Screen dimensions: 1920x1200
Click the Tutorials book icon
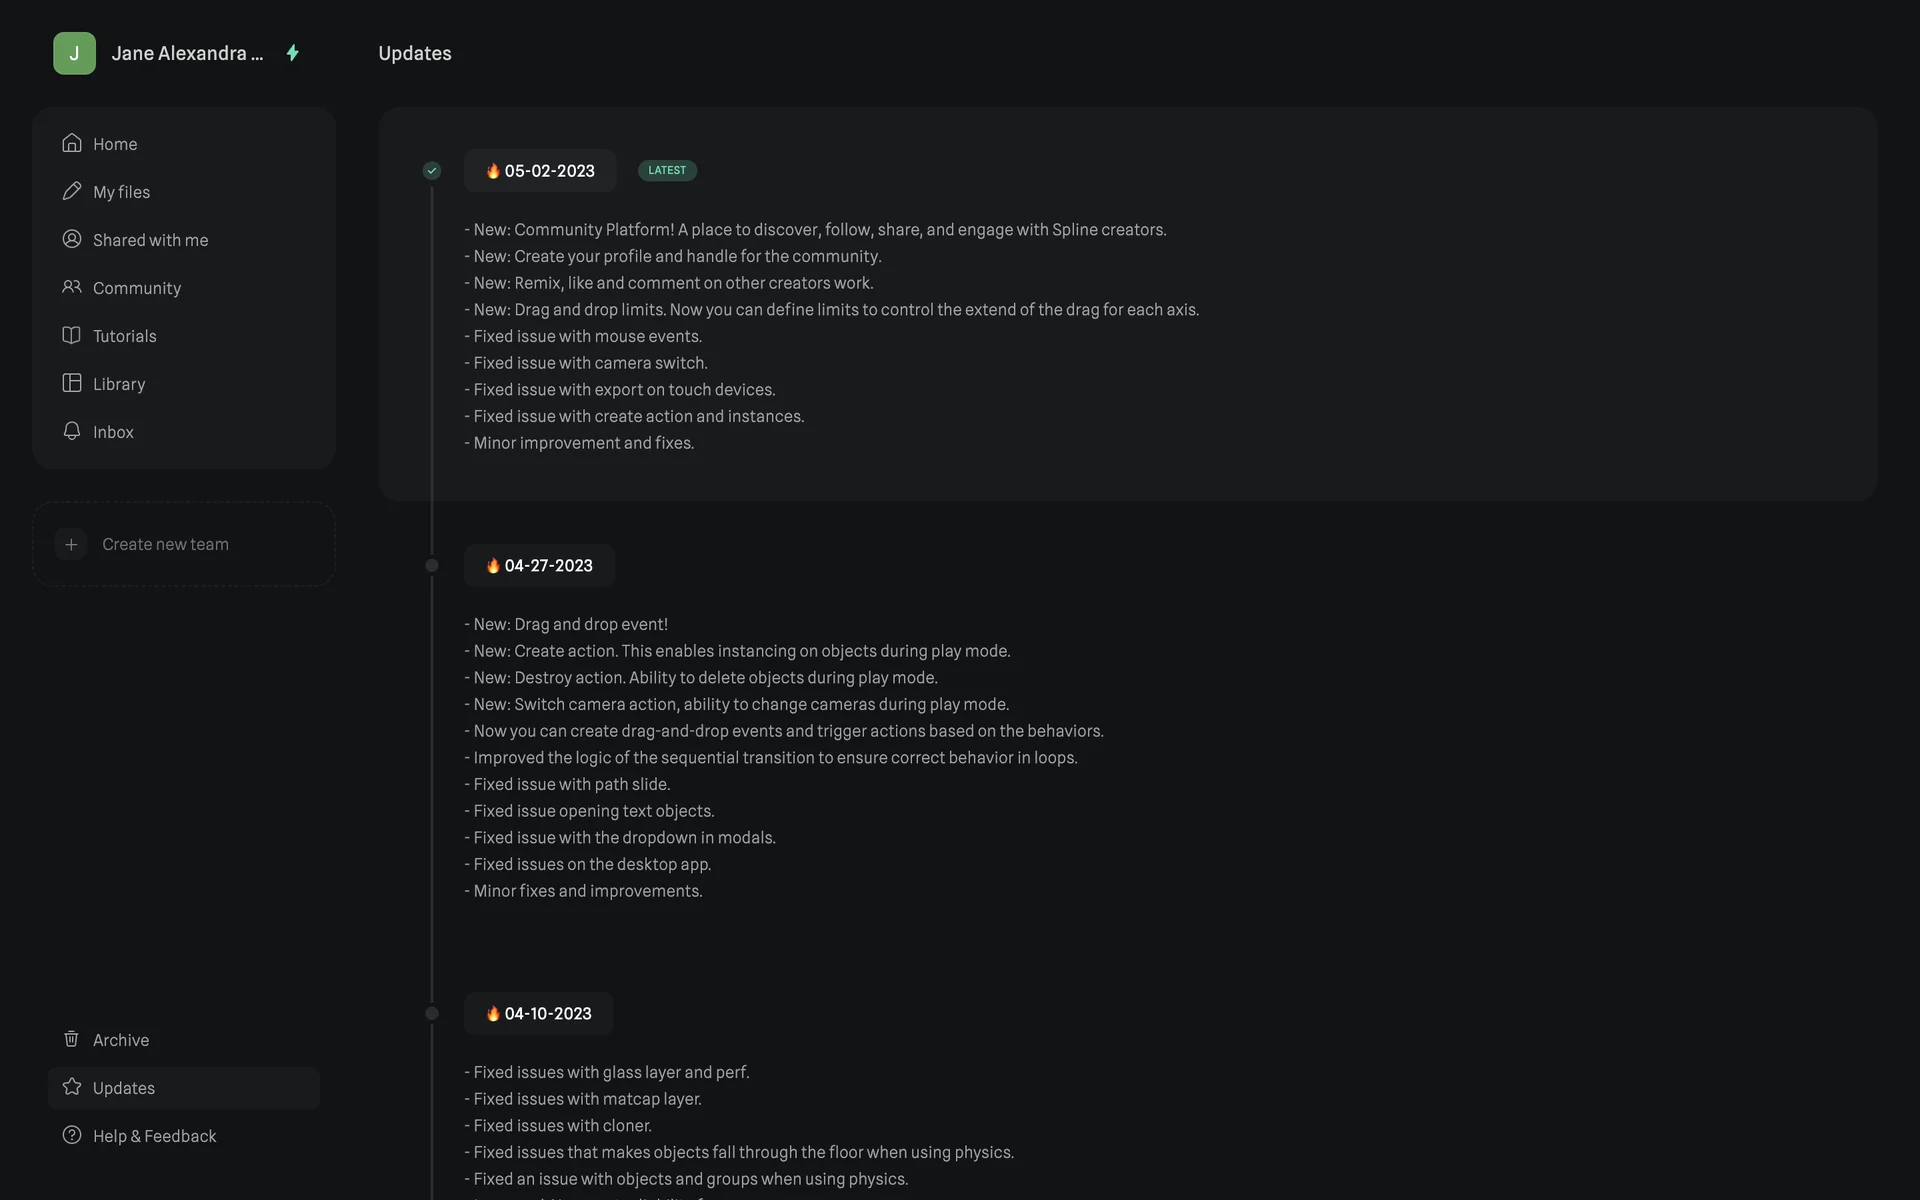(71, 335)
